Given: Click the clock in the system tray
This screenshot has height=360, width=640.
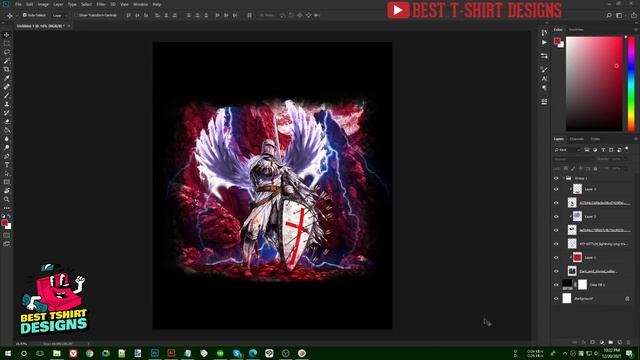Looking at the screenshot, I should (611, 353).
